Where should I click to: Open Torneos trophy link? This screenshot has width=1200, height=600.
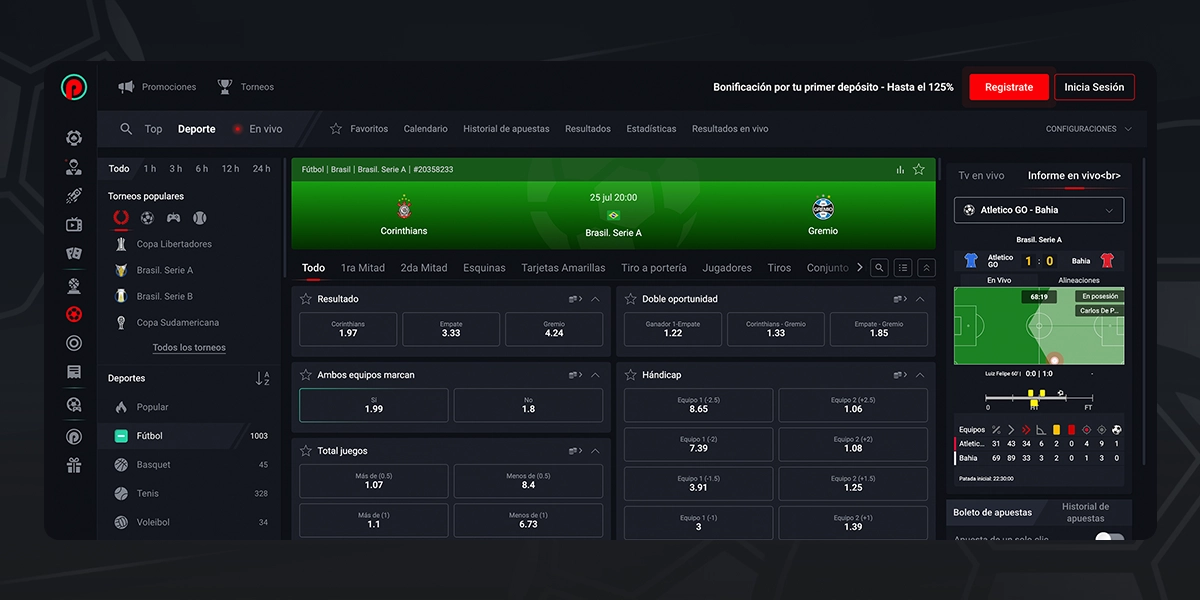(246, 87)
